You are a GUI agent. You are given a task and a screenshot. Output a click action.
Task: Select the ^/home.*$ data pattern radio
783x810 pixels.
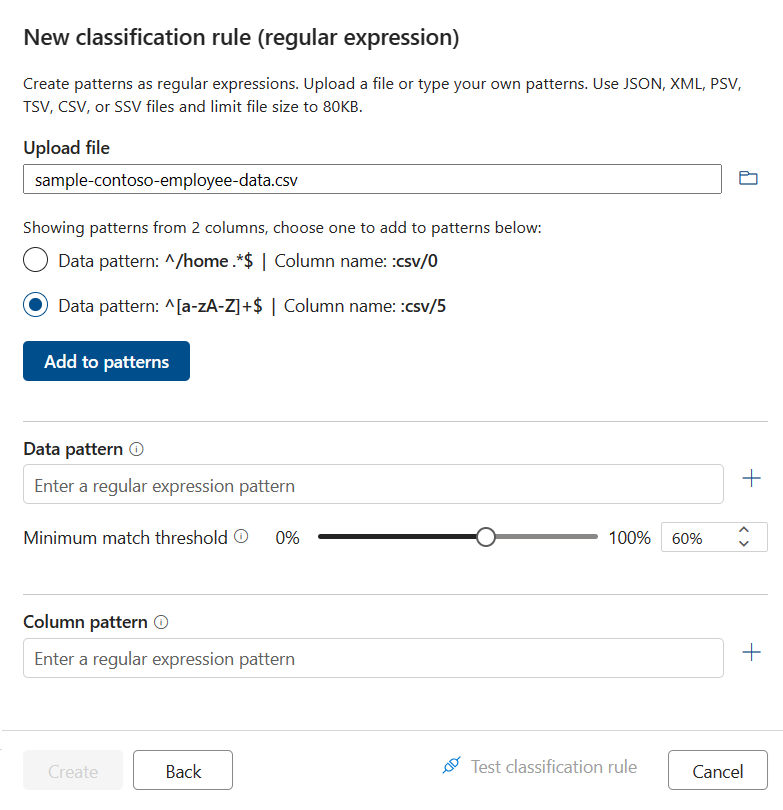tap(36, 260)
